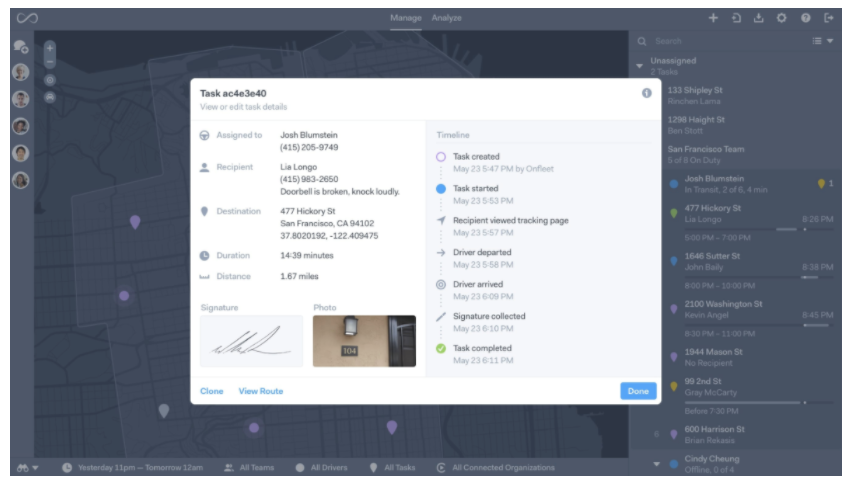
Task: Switch to the Analyze tab
Action: click(x=447, y=18)
